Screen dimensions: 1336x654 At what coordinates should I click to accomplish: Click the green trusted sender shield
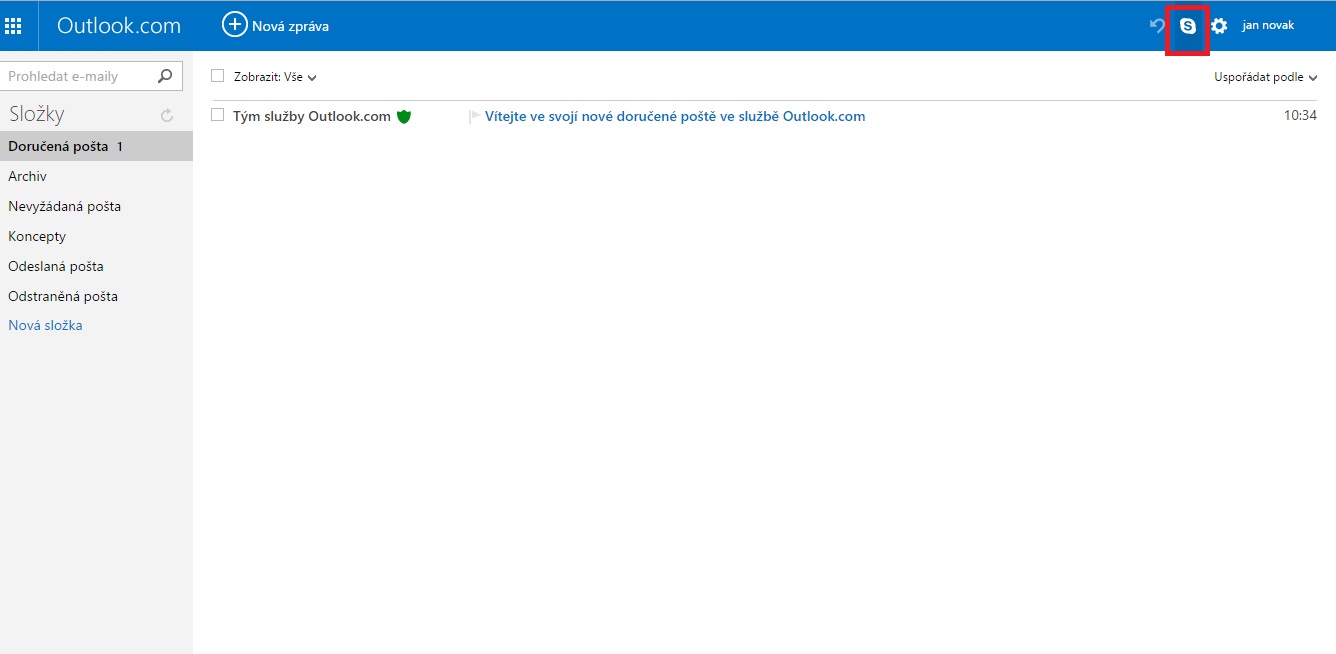404,116
